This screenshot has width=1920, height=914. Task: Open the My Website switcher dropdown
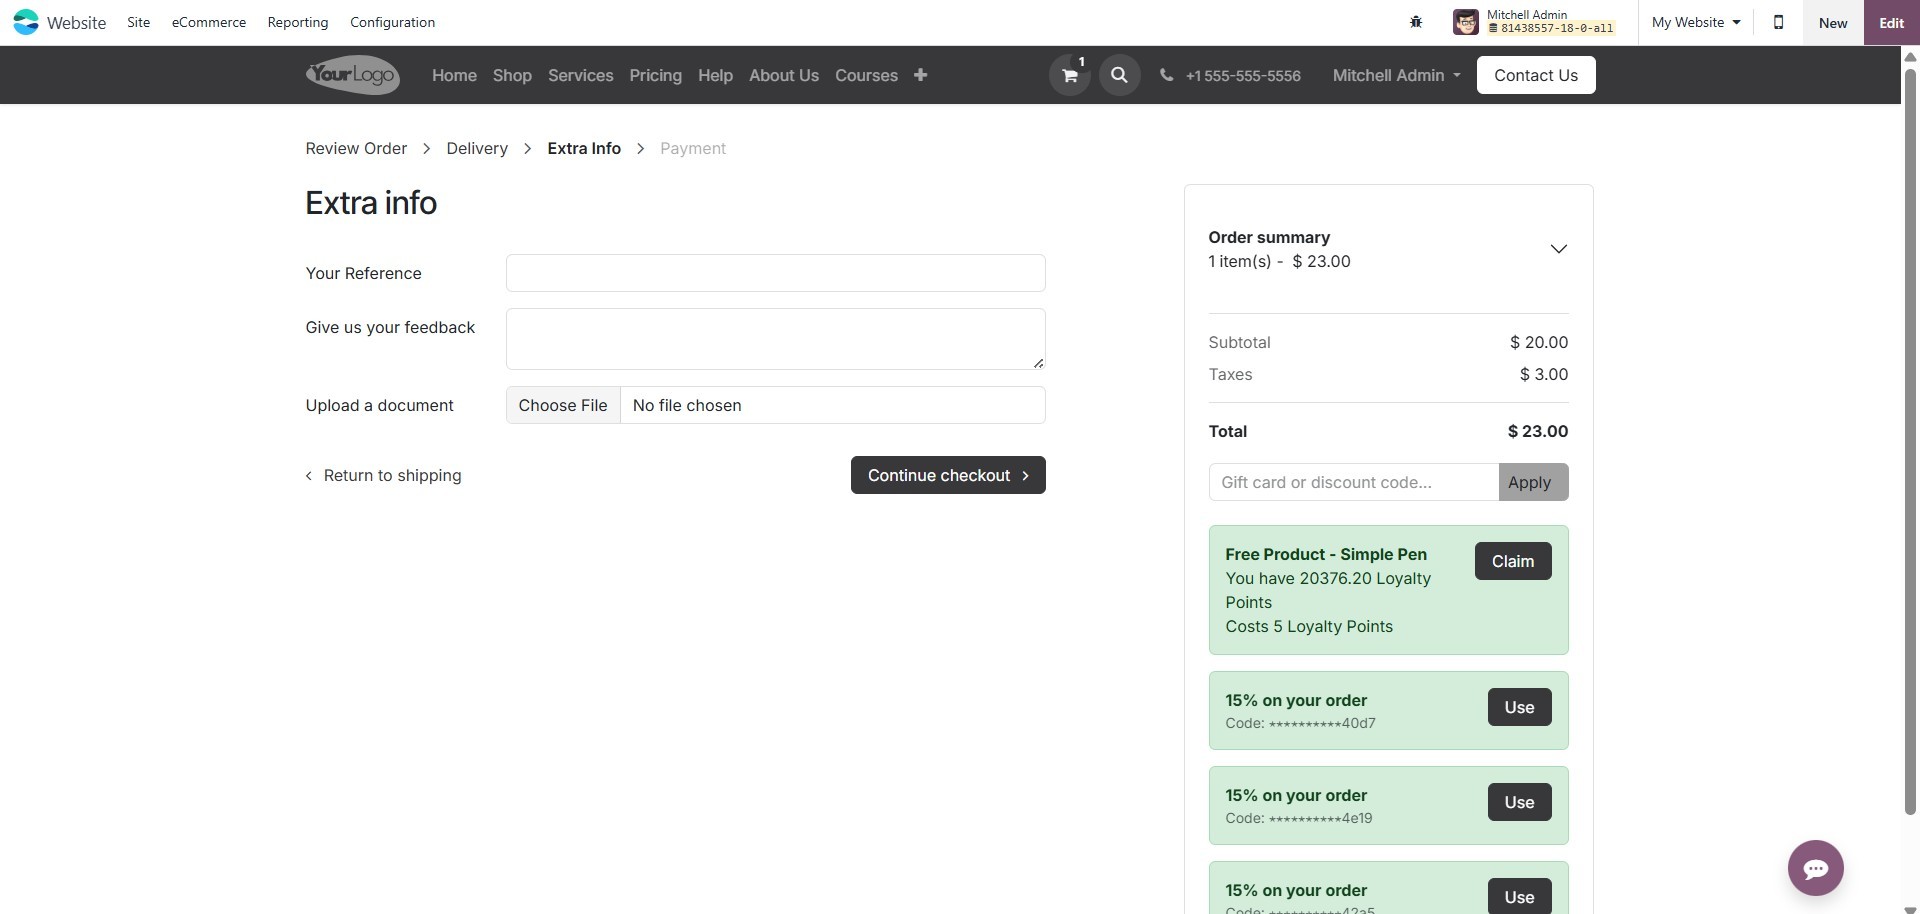point(1696,22)
